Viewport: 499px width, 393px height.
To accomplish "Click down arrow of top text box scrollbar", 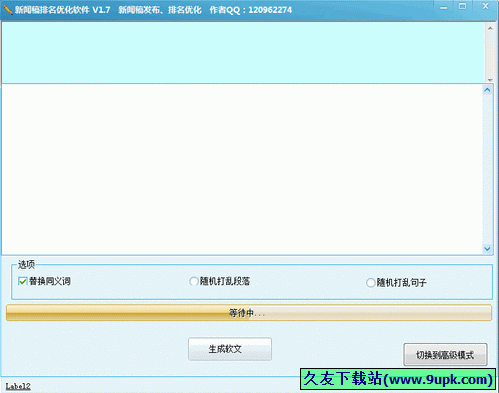I will click(490, 79).
